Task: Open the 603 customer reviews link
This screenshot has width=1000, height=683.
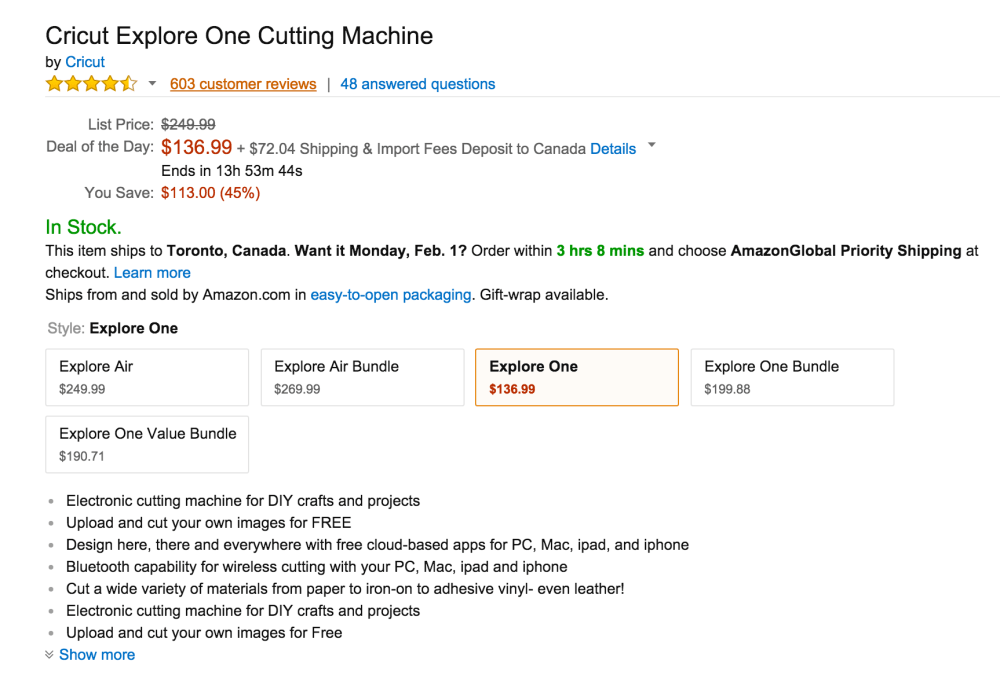Action: 243,84
